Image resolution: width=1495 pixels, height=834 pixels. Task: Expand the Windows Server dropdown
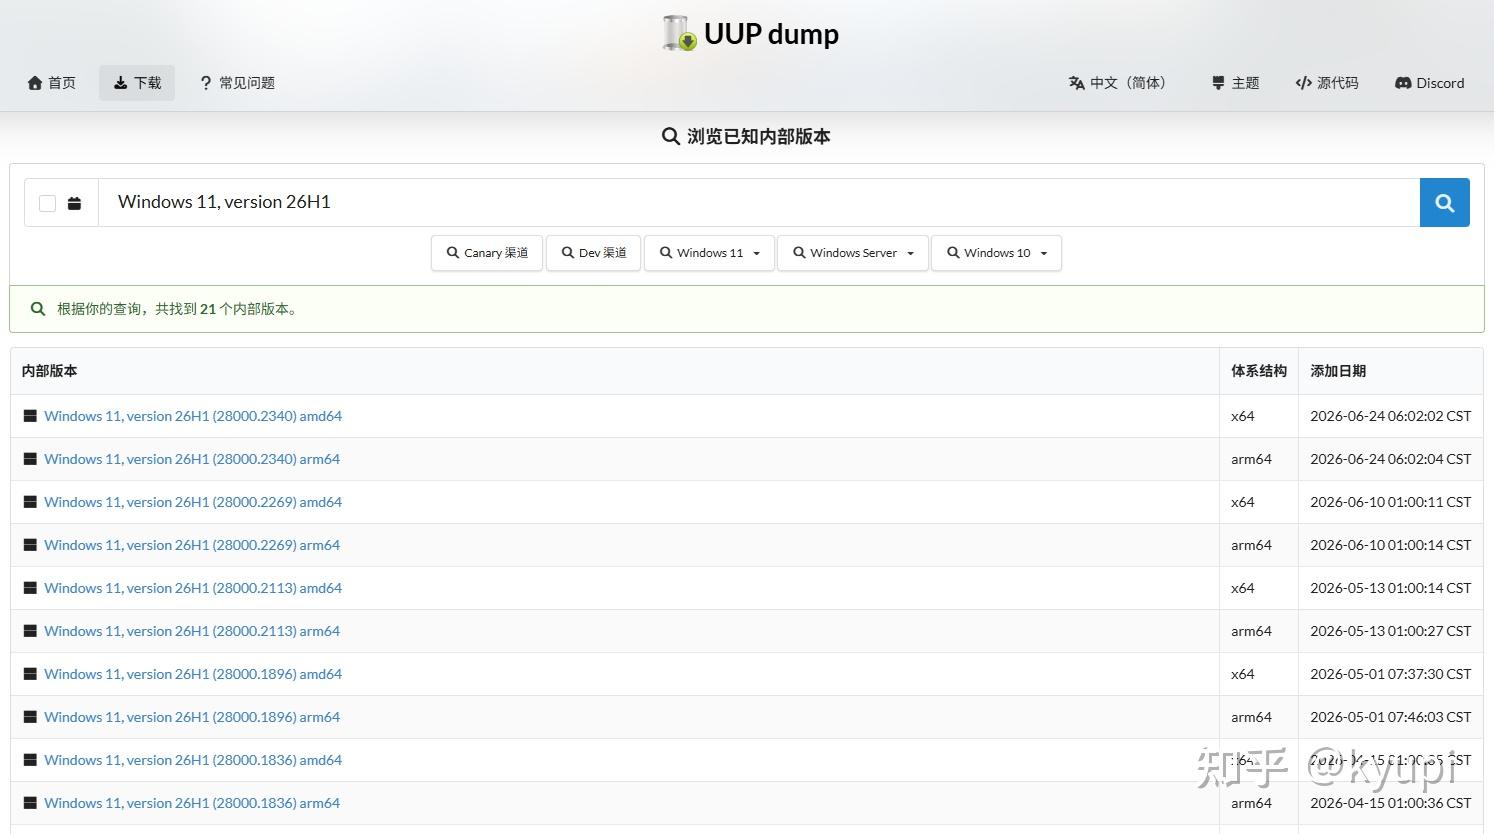(853, 253)
